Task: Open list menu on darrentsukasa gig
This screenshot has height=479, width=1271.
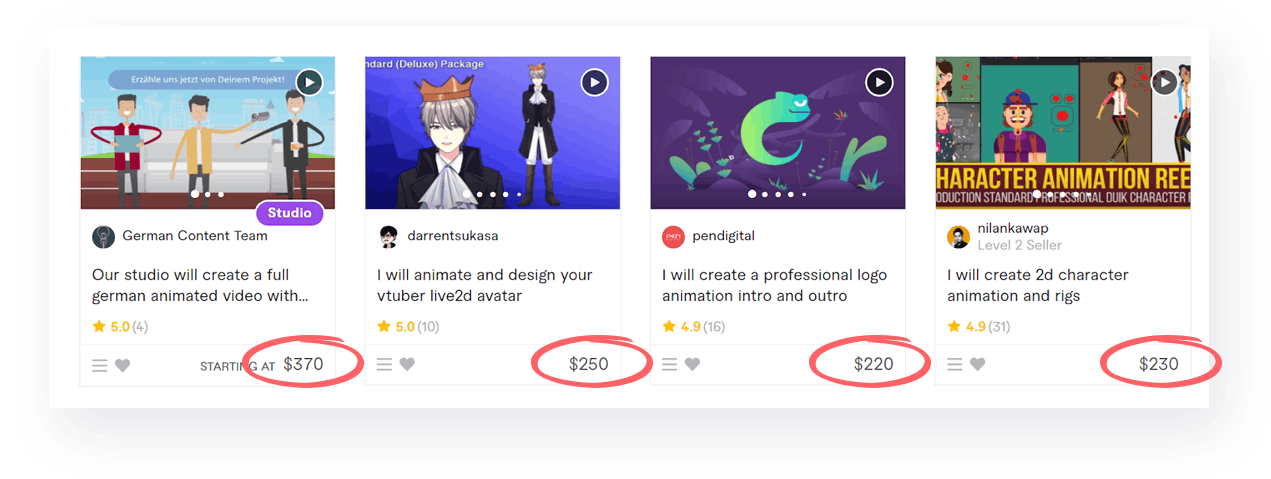Action: (385, 365)
